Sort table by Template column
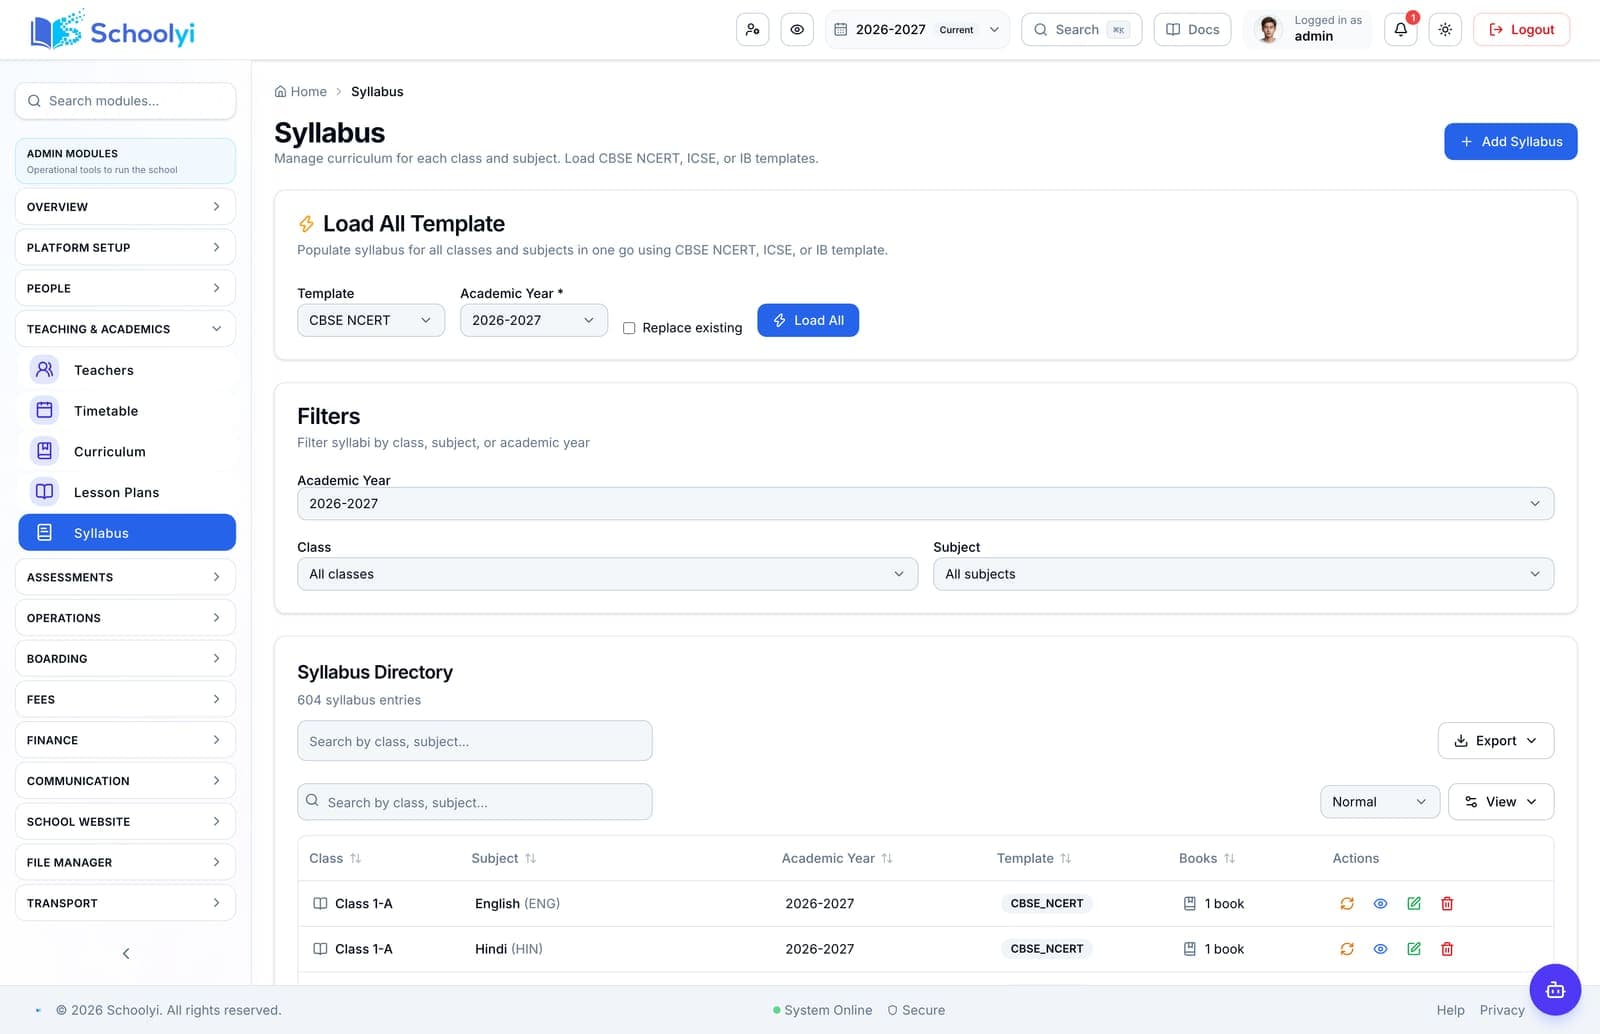 [1034, 859]
